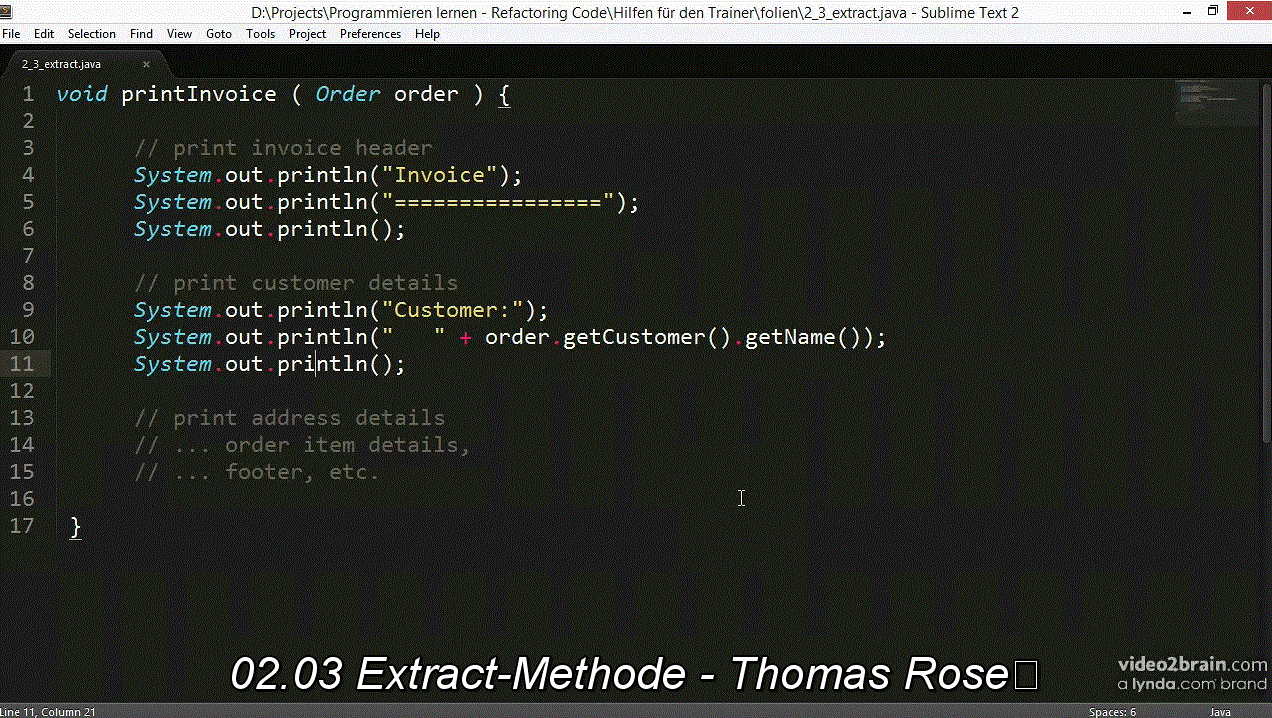Click the opening brace on line 1
Viewport: 1272px width, 718px height.
tap(504, 95)
